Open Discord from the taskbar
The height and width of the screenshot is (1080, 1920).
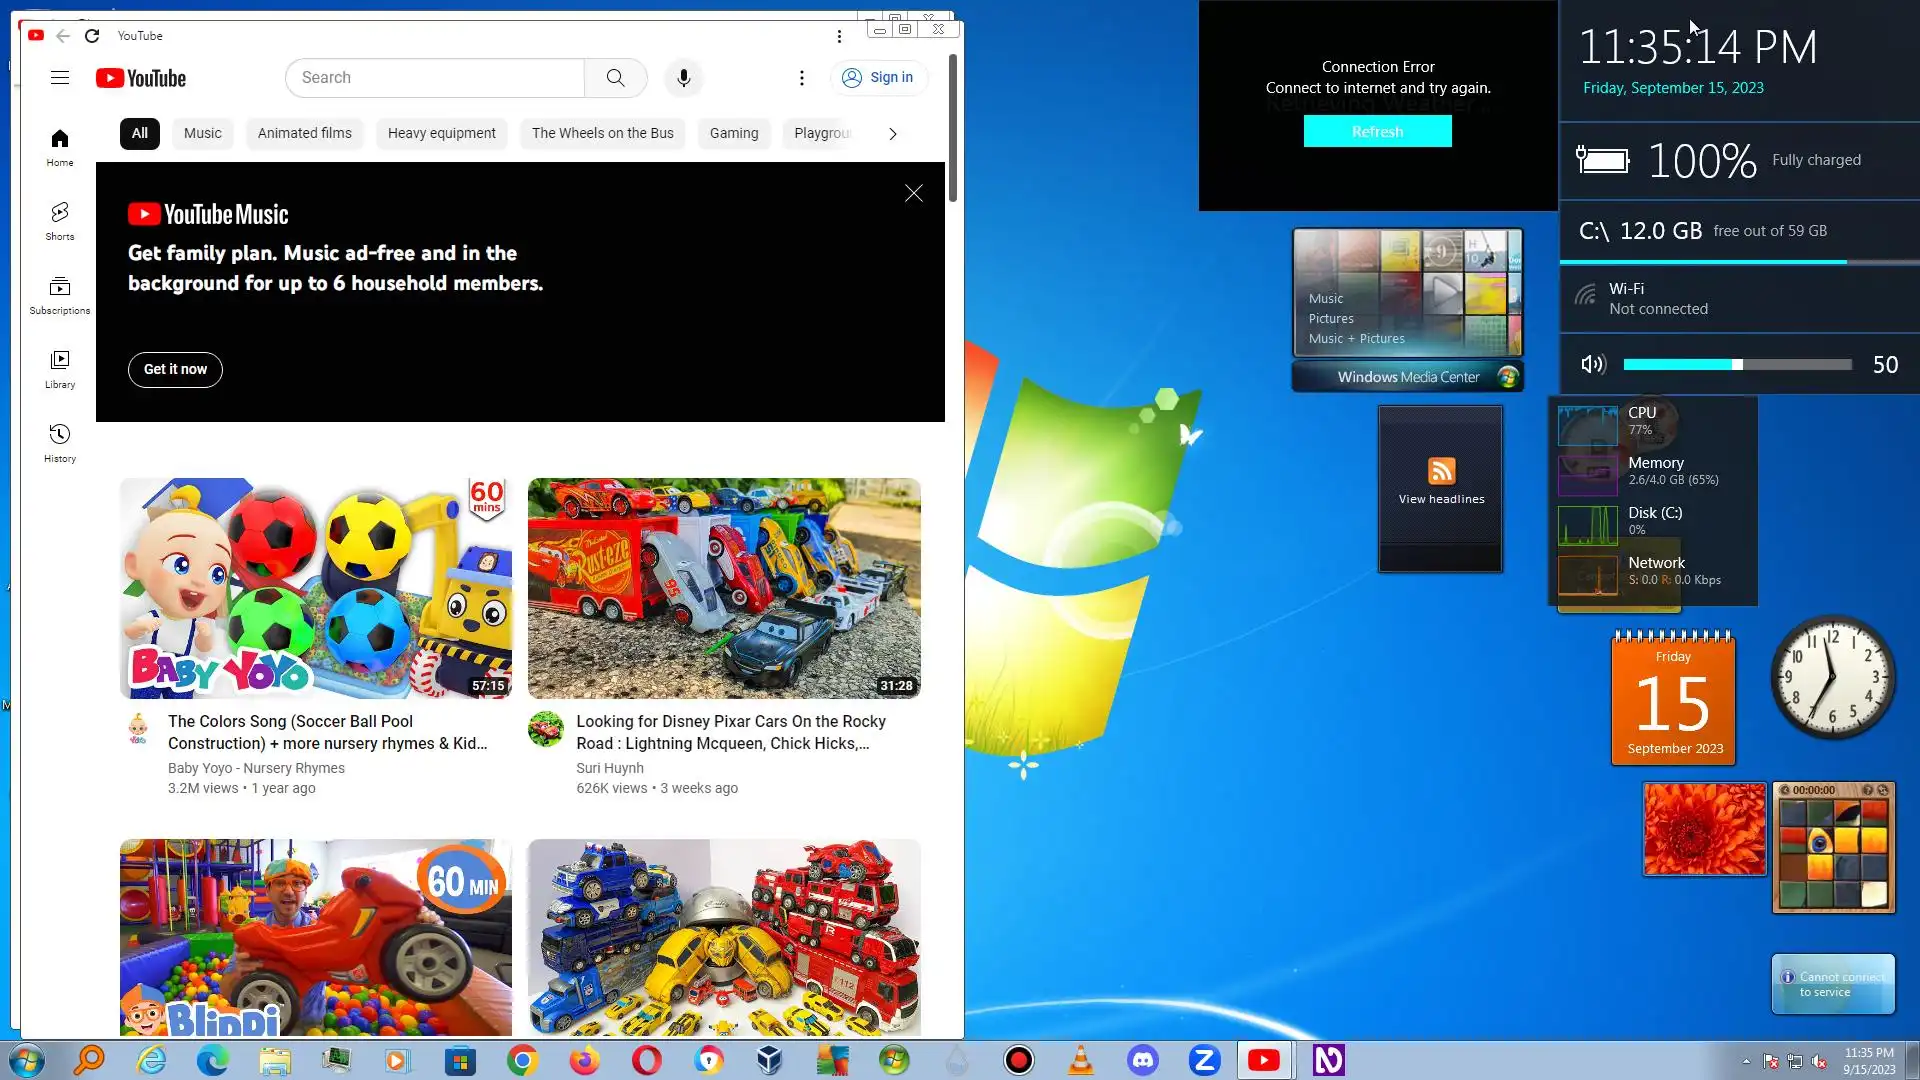(x=1142, y=1060)
